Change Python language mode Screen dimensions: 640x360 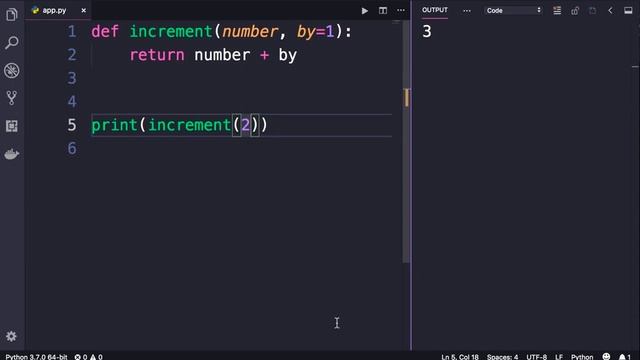(x=582, y=357)
